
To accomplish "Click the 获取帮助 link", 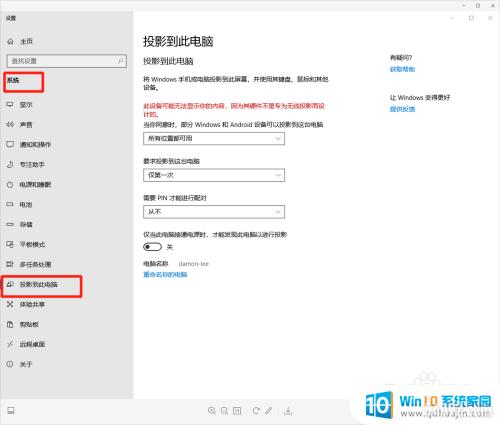I will [402, 69].
